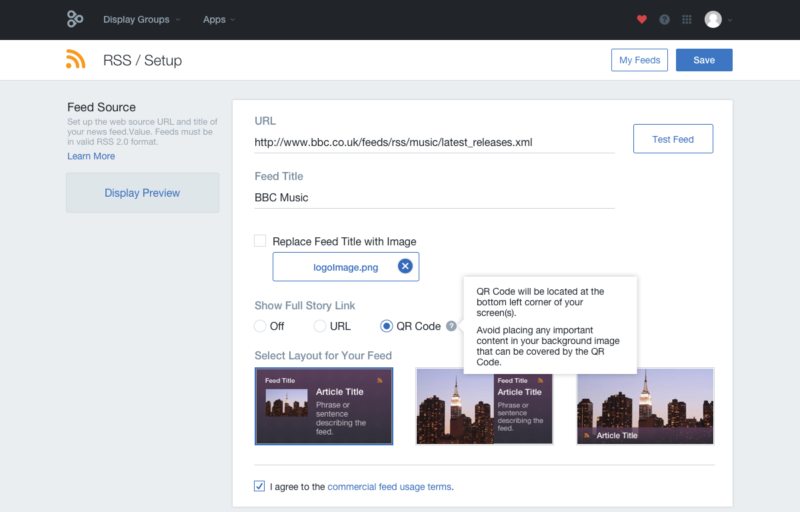Click the QR Code help tooltip icon
Screen dimensions: 800x512
[451, 326]
